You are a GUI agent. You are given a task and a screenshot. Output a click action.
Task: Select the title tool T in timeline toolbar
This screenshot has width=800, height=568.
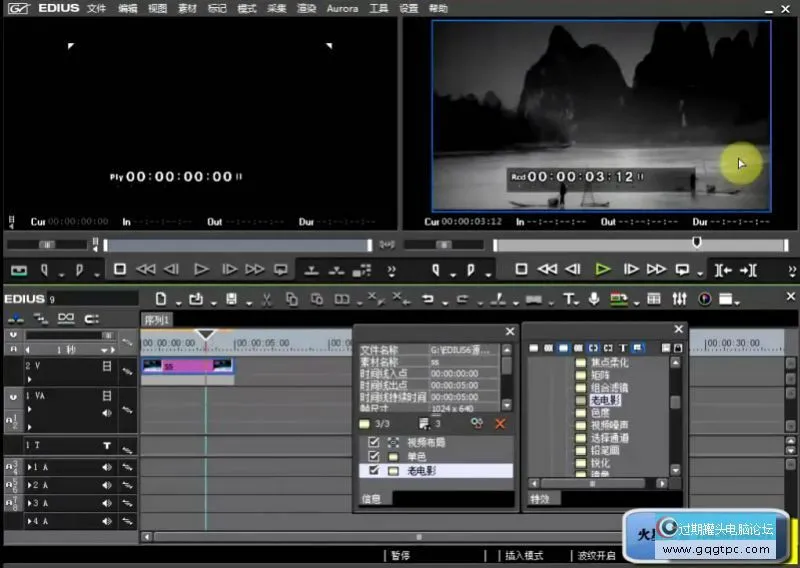click(568, 298)
